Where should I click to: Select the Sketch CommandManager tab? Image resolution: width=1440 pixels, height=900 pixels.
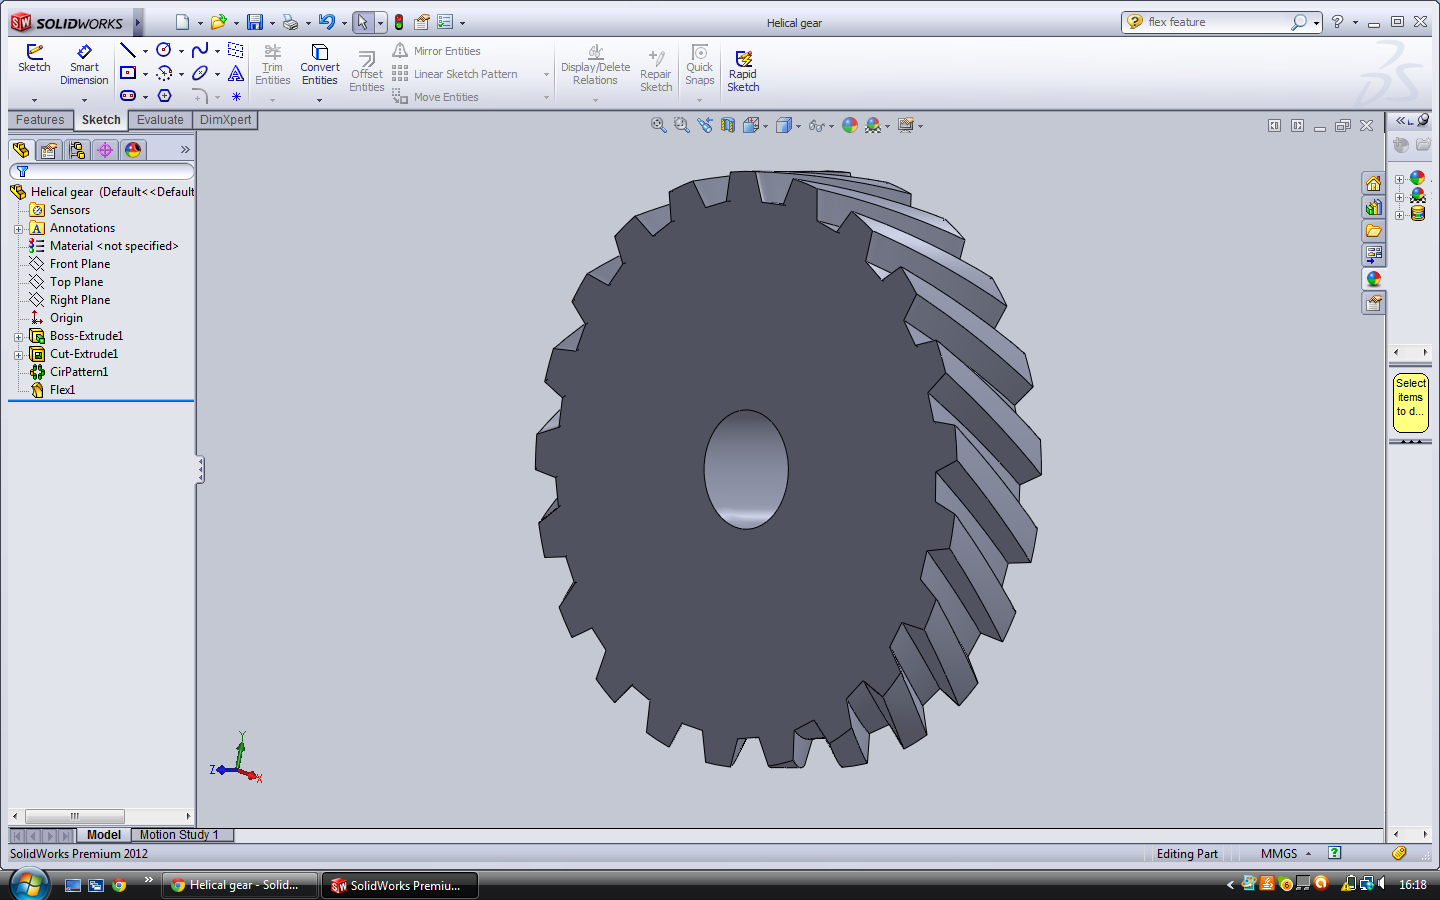click(101, 120)
